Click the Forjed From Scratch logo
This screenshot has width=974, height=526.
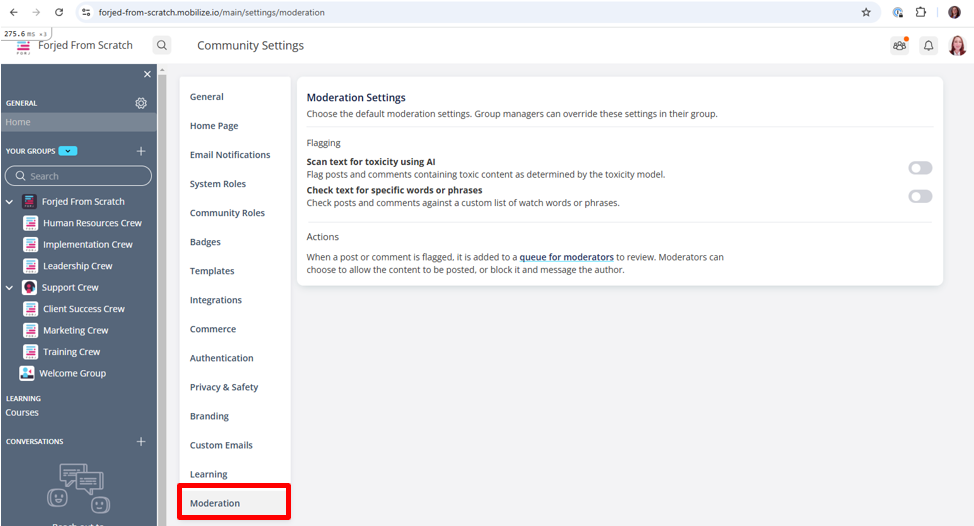coord(23,47)
